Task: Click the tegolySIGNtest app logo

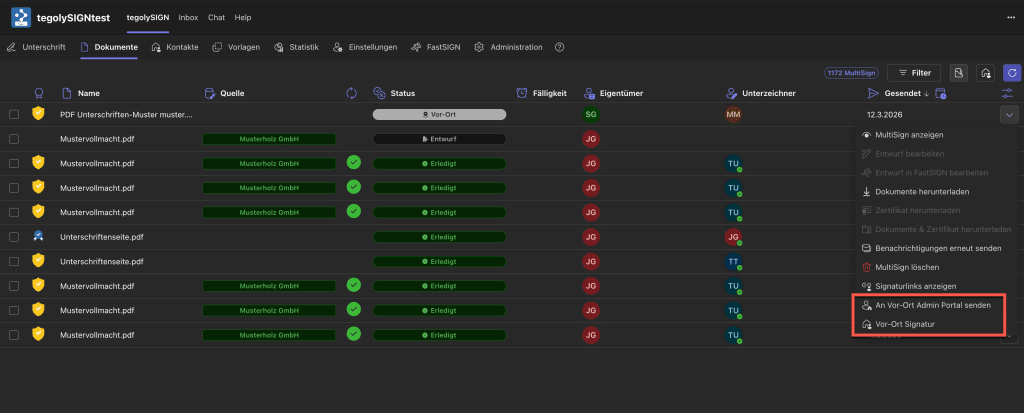Action: tap(20, 17)
